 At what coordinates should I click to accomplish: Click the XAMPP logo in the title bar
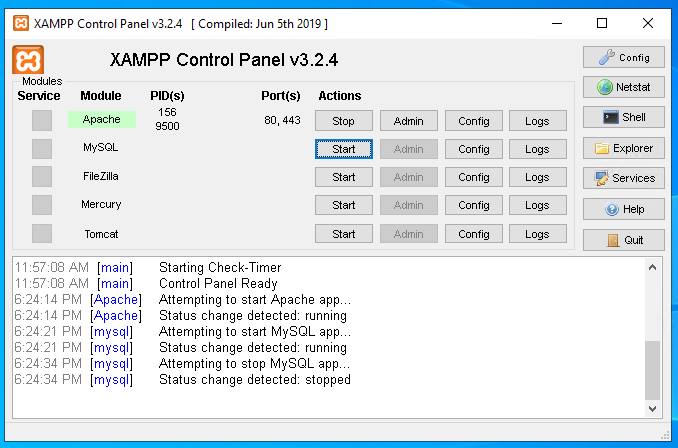pyautogui.click(x=21, y=23)
